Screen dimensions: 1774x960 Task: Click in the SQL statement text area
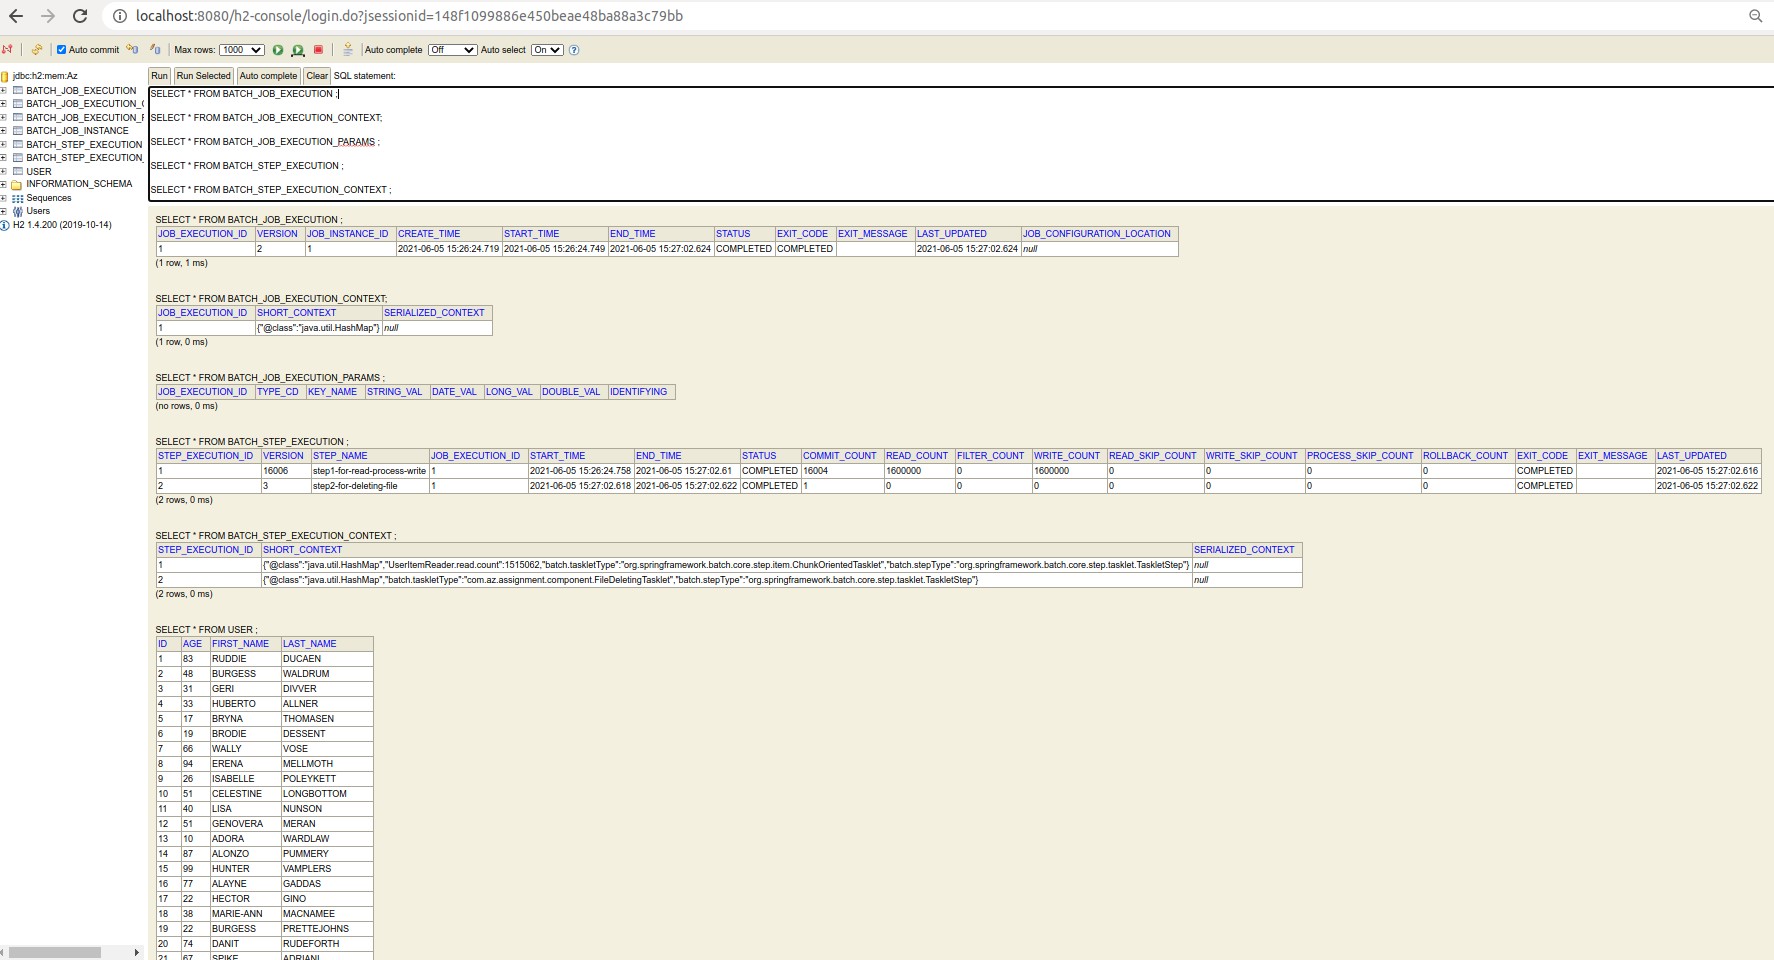click(x=961, y=143)
